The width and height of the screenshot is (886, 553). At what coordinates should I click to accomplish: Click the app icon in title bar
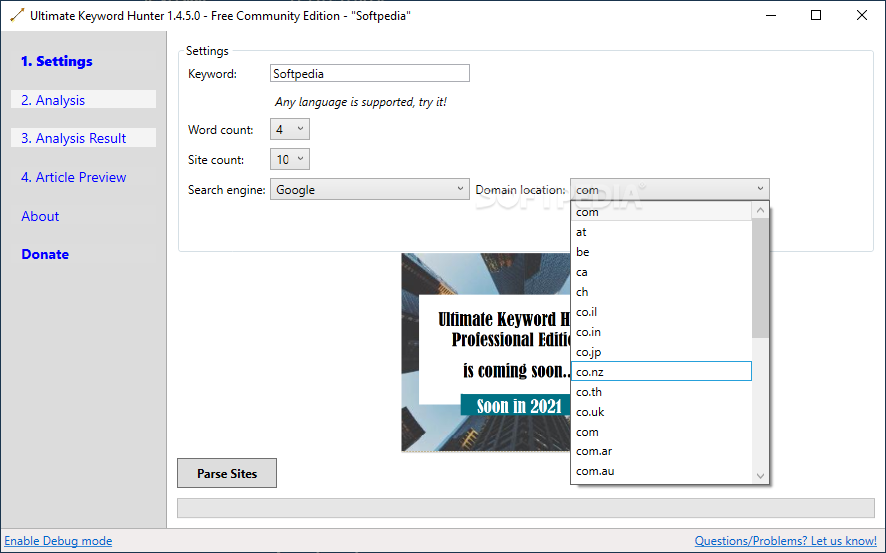click(17, 15)
